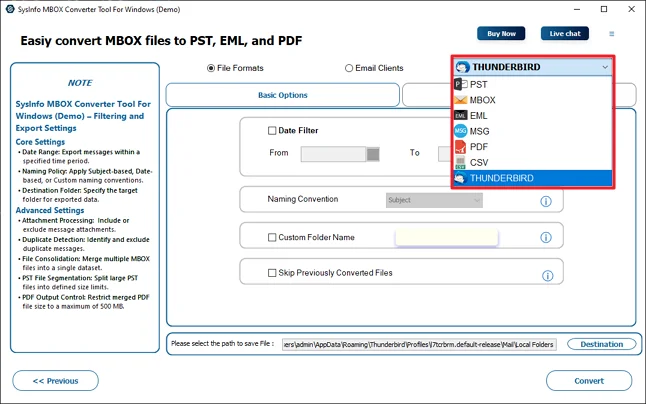646x404 pixels.
Task: Open the hamburger menu icon at top right
Action: (x=612, y=34)
